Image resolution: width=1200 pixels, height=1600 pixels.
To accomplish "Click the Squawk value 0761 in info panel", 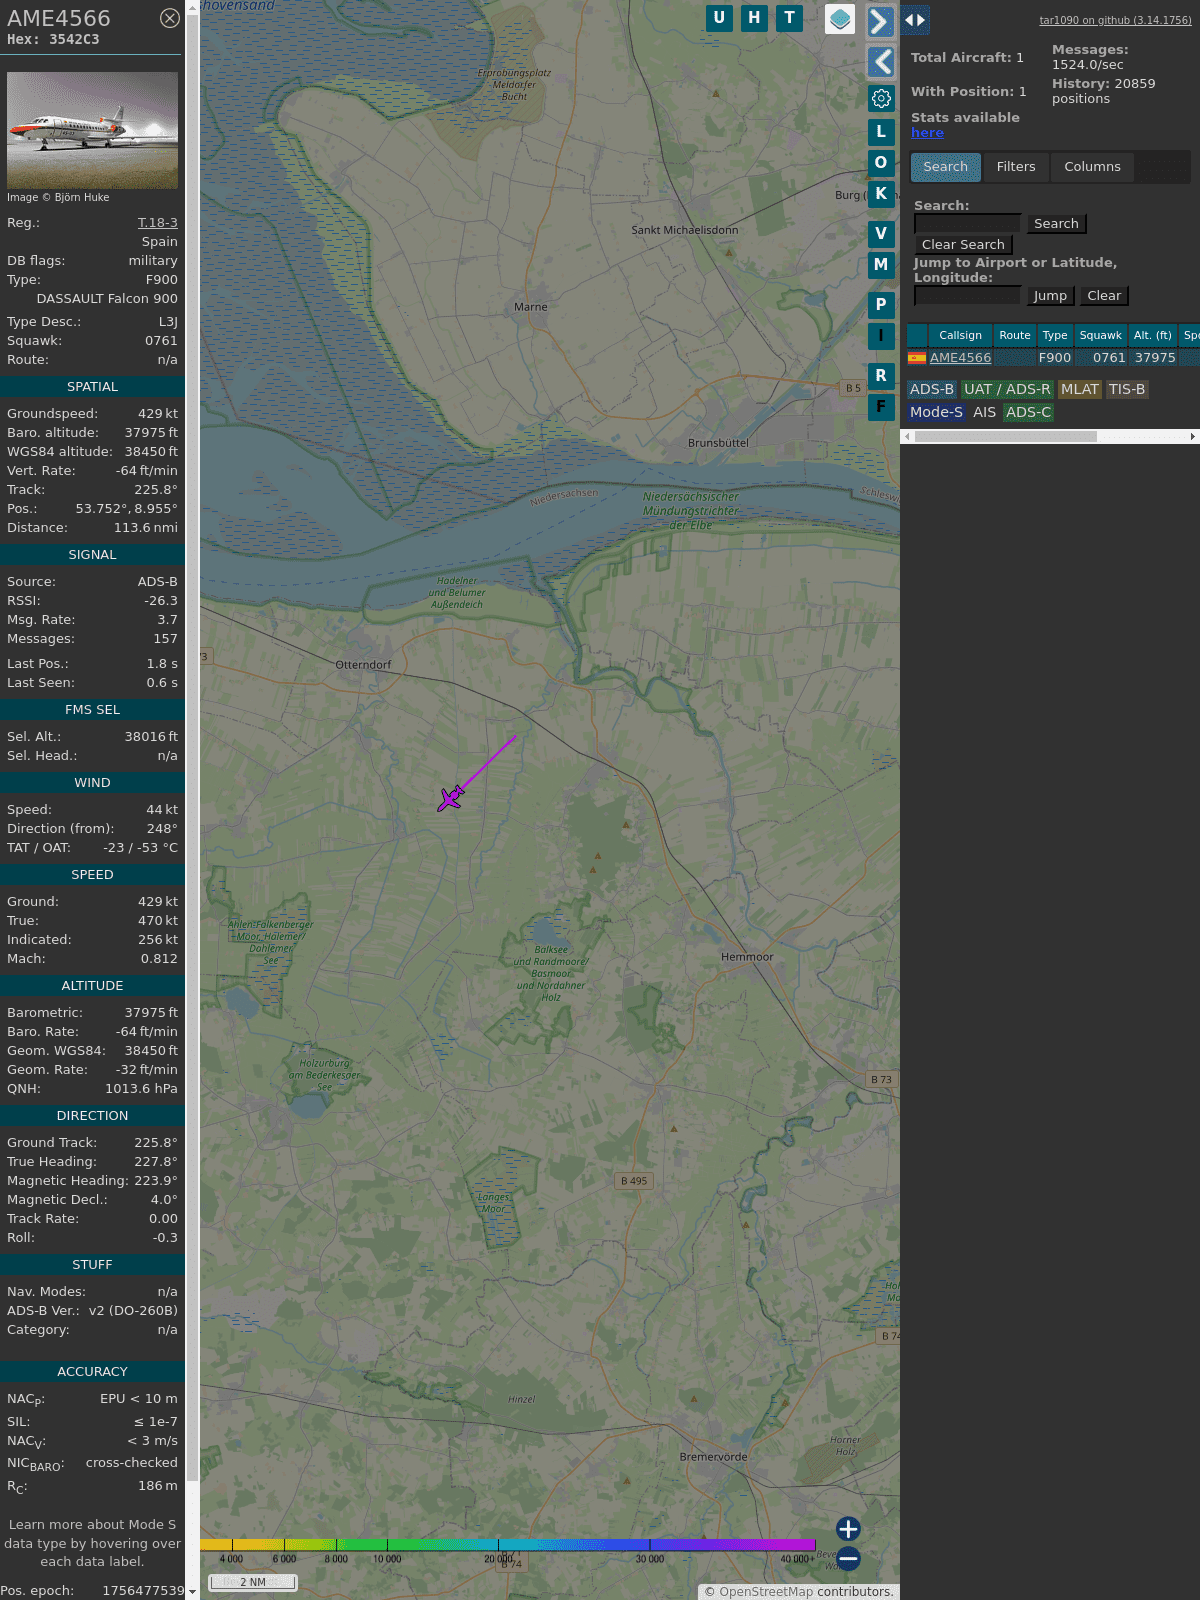I will tap(161, 341).
